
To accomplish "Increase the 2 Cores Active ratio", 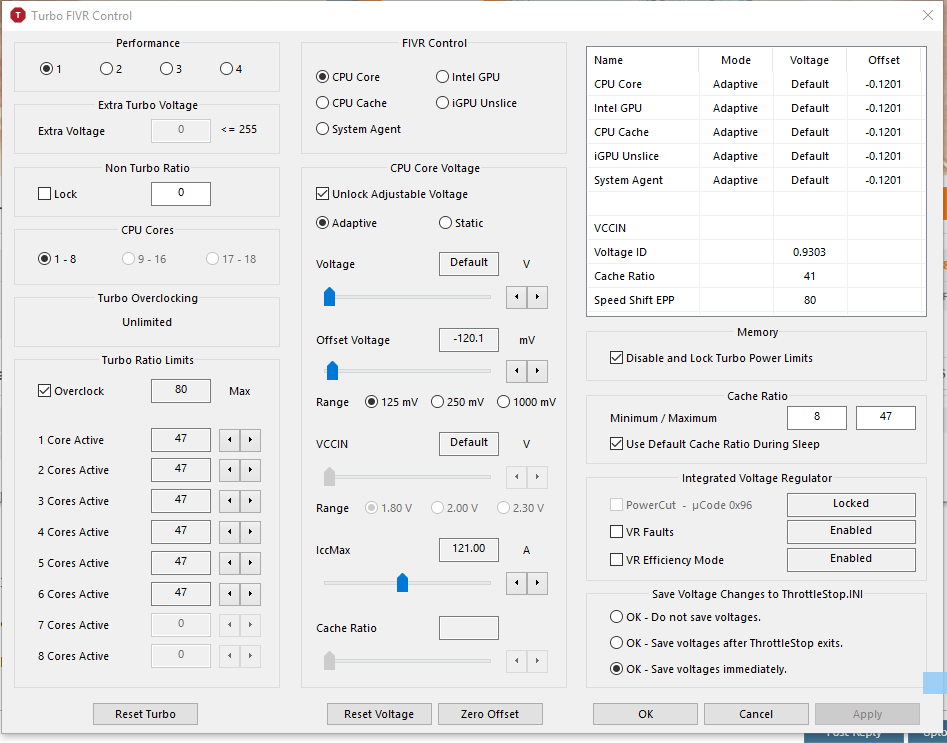I will pos(250,470).
